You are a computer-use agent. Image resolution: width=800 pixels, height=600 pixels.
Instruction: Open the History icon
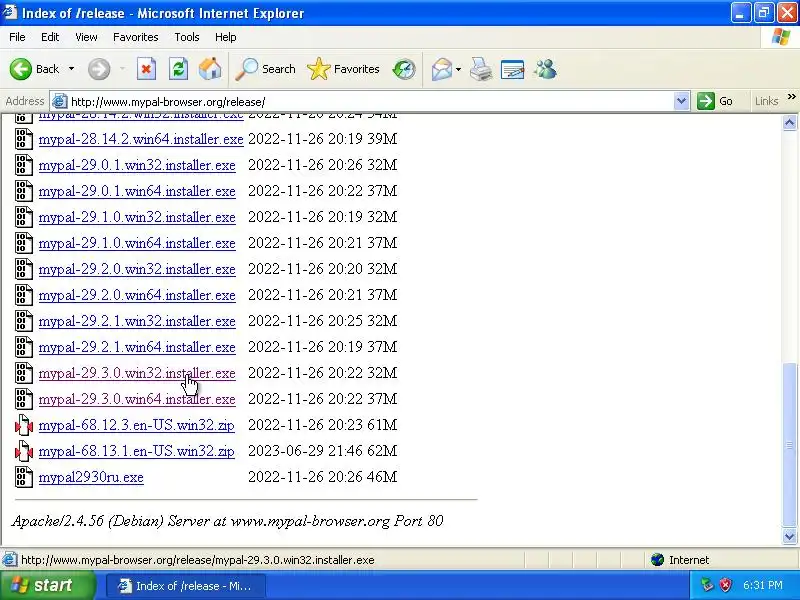[x=404, y=69]
